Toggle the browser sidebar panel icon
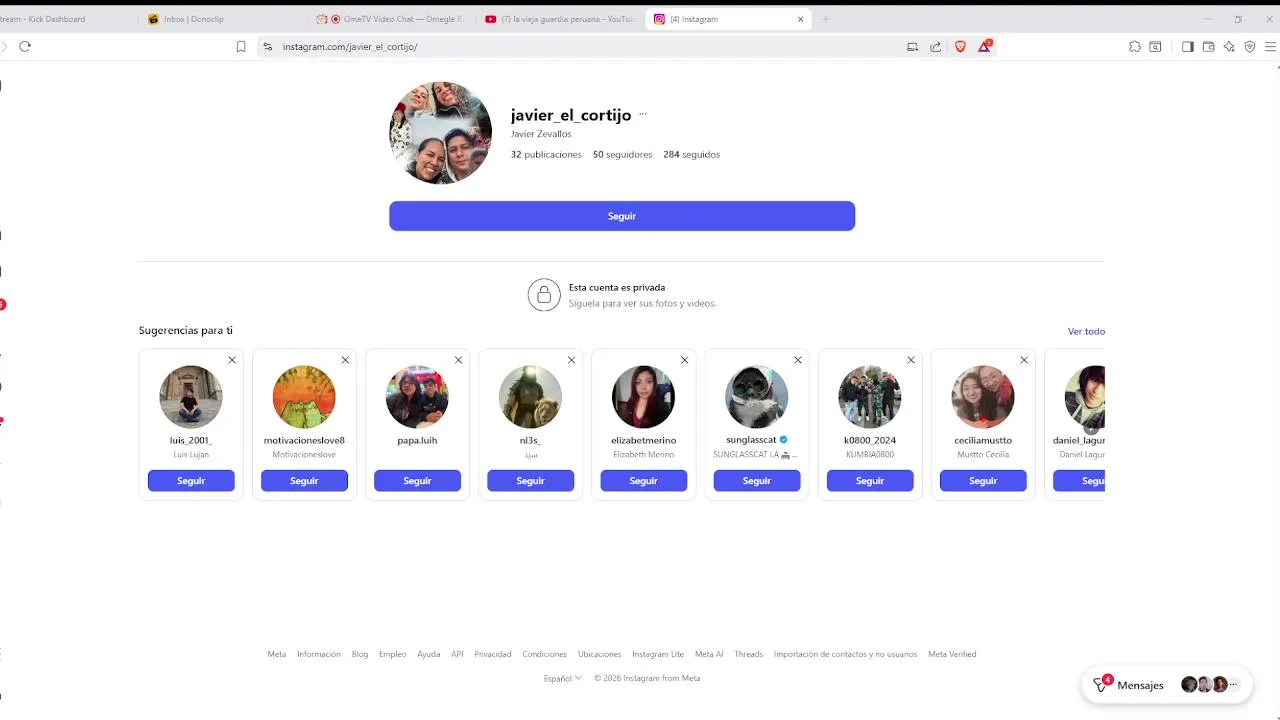The height and width of the screenshot is (720, 1280). click(x=1187, y=46)
